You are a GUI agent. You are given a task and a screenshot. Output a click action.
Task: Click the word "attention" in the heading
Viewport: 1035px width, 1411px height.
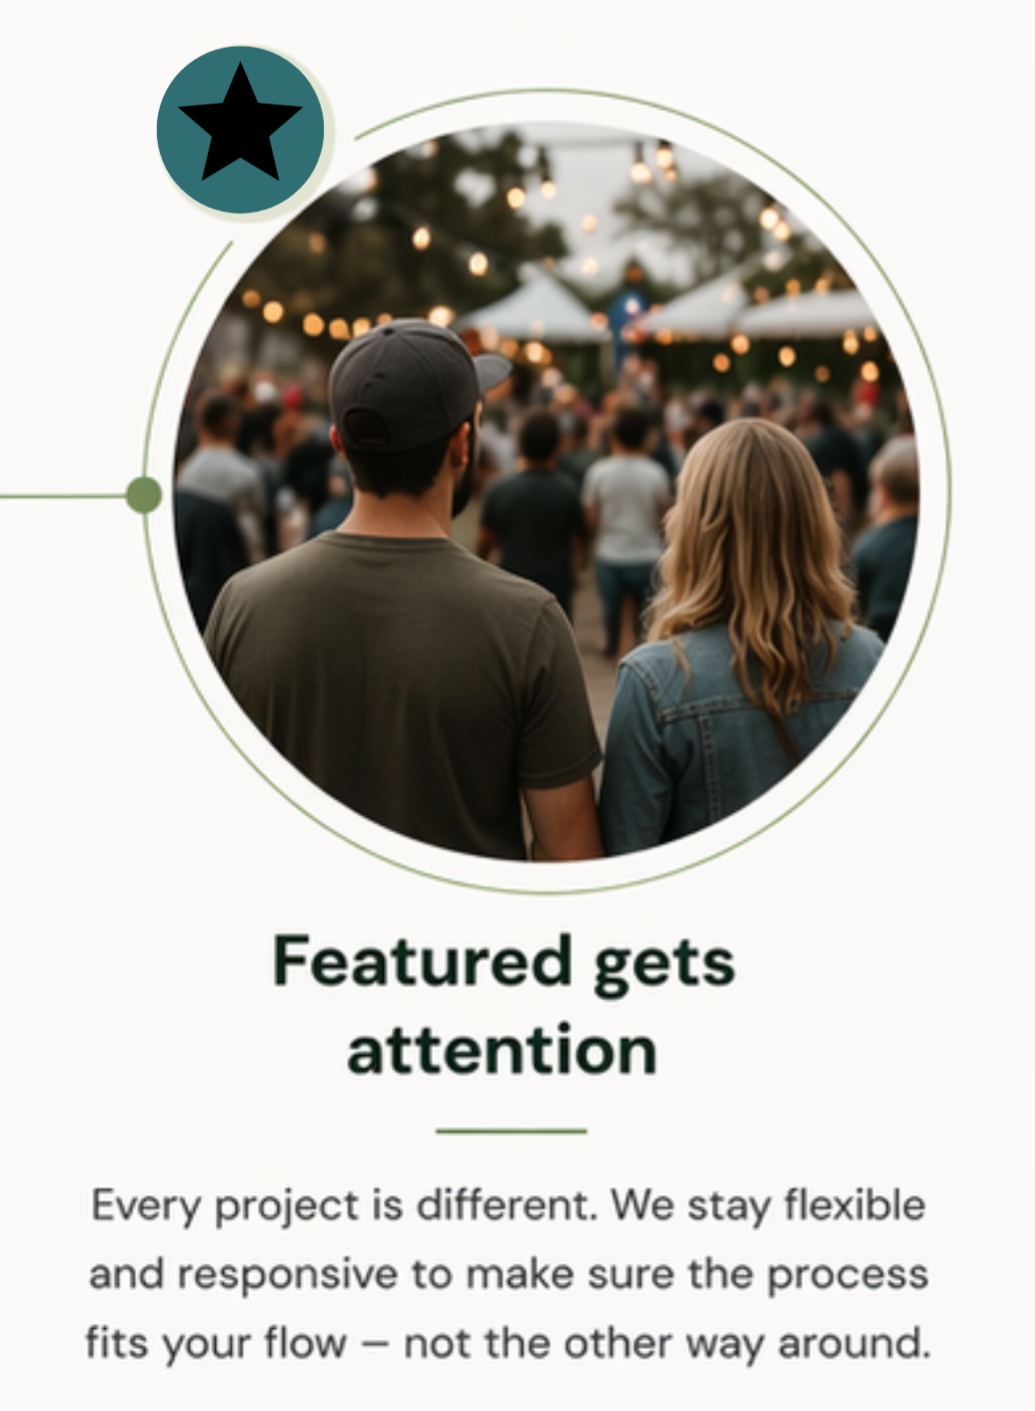(x=502, y=1049)
